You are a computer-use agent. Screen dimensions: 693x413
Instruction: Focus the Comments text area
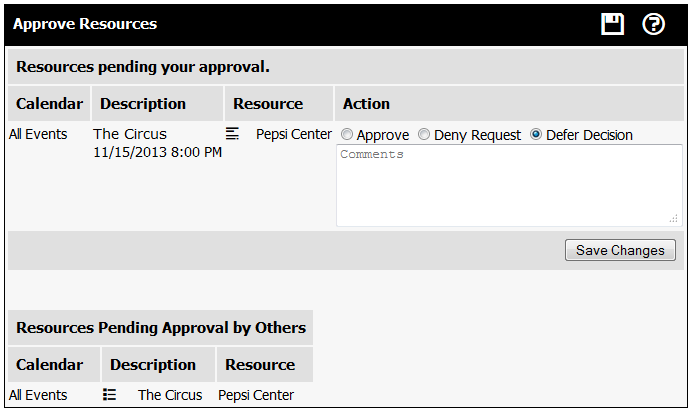coord(509,185)
